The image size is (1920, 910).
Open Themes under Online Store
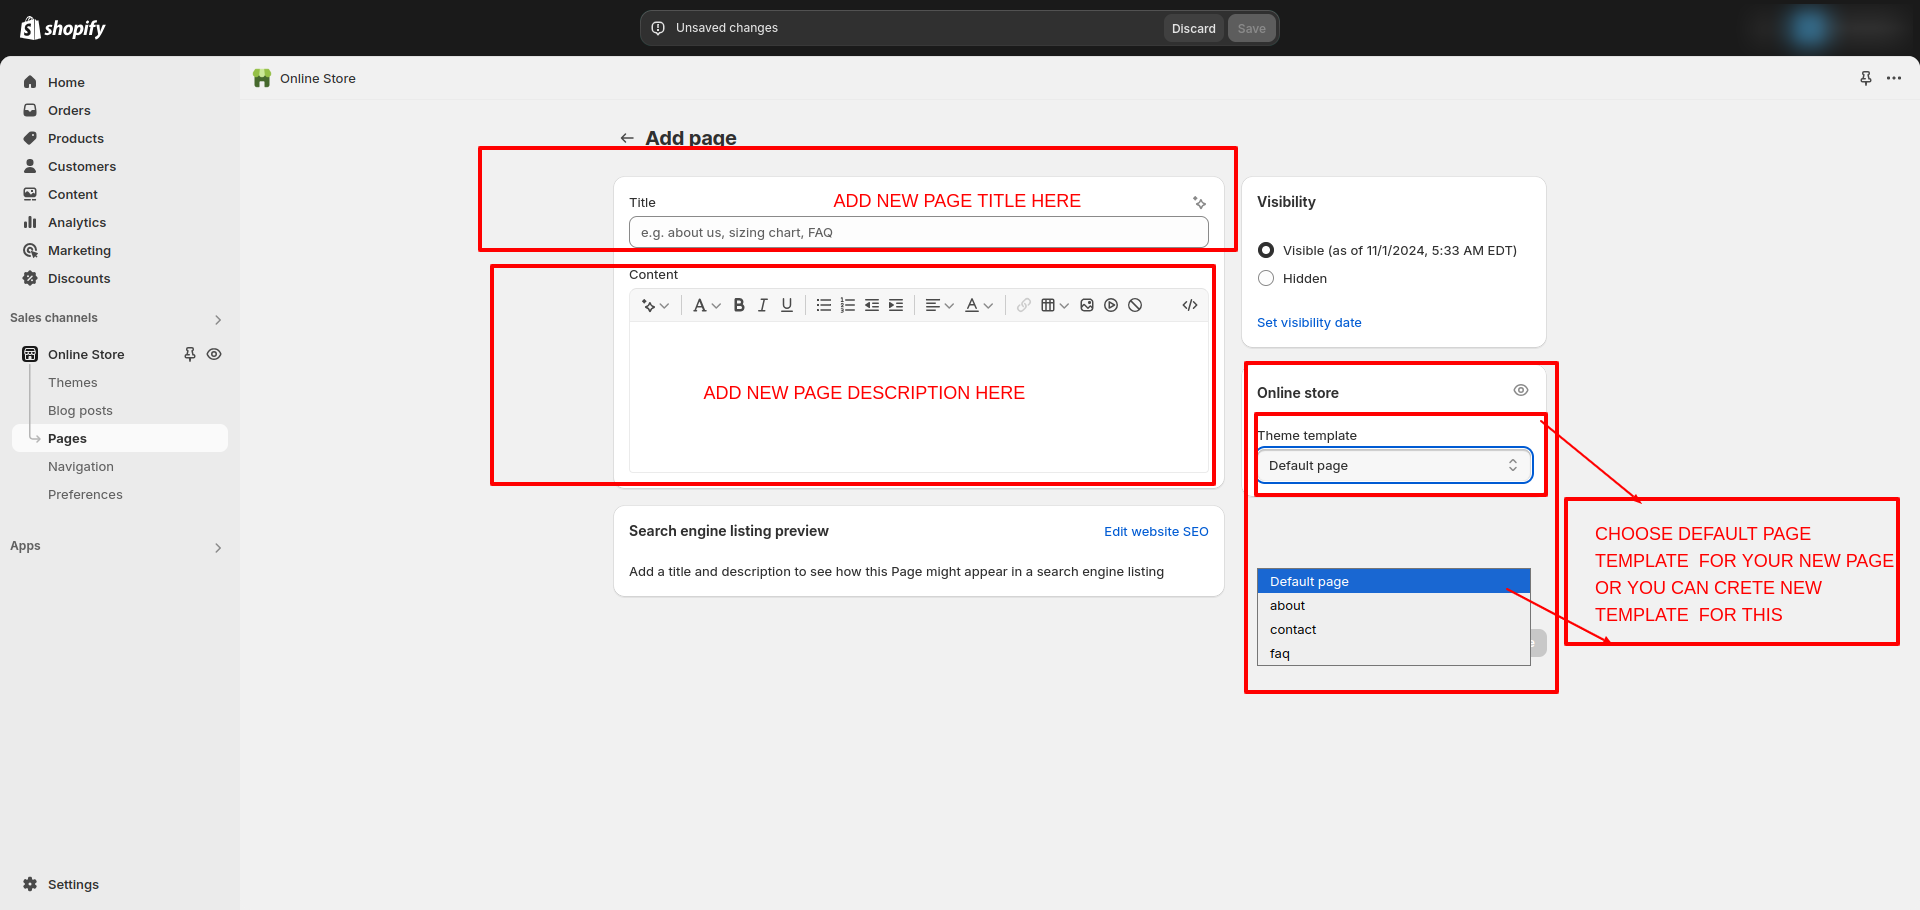coord(73,382)
